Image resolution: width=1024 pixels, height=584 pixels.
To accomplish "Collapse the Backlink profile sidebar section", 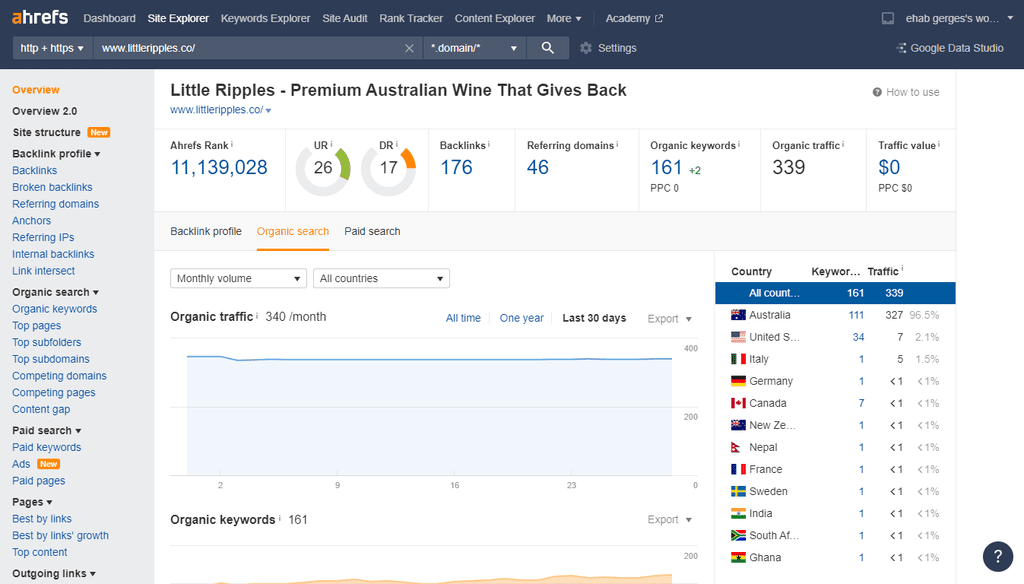I will click(x=56, y=154).
